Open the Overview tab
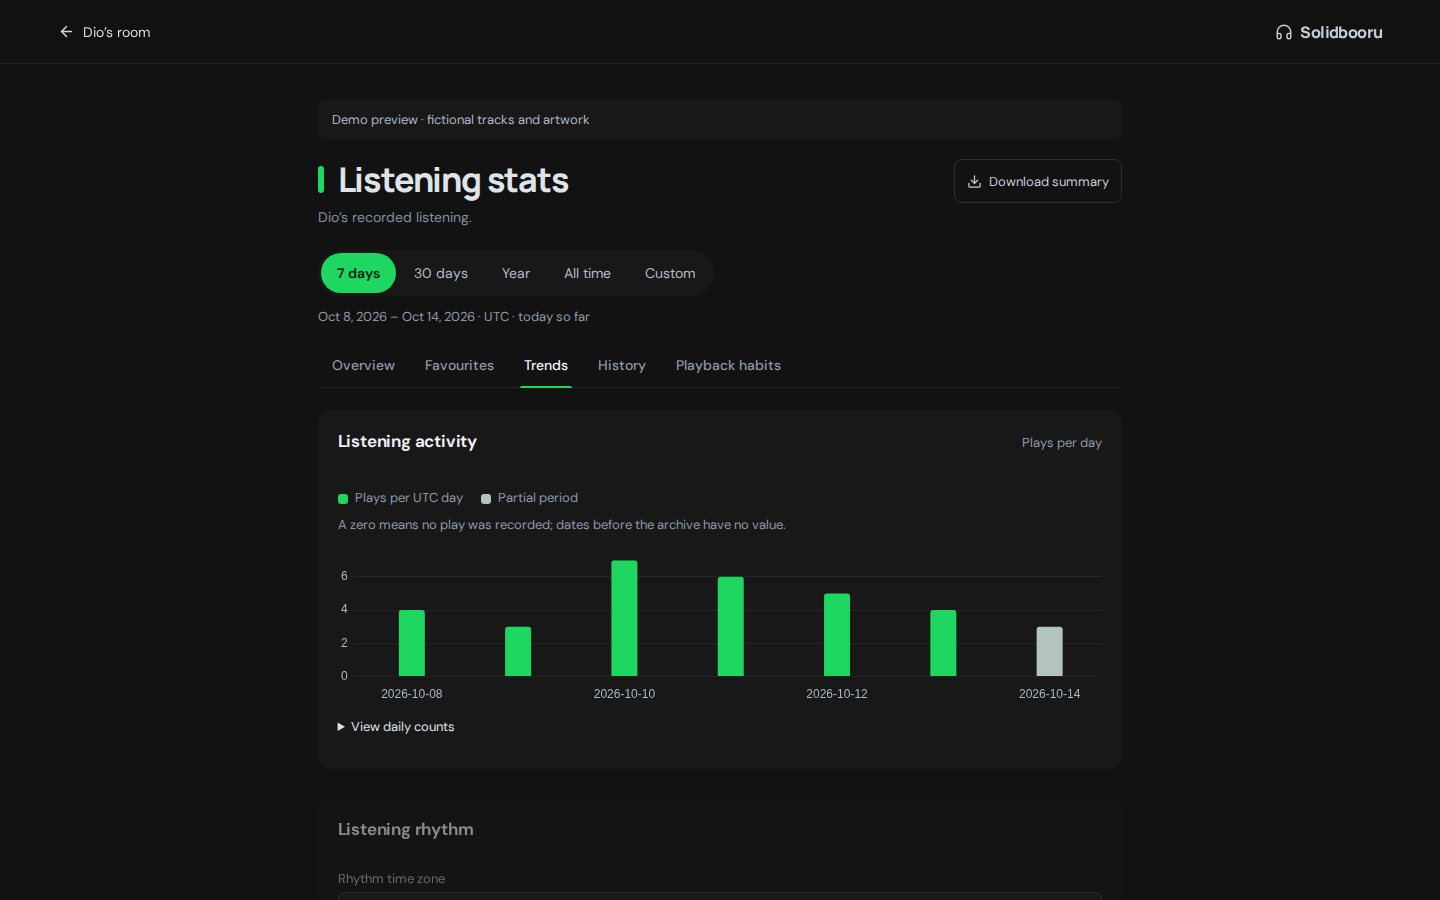 (x=363, y=366)
